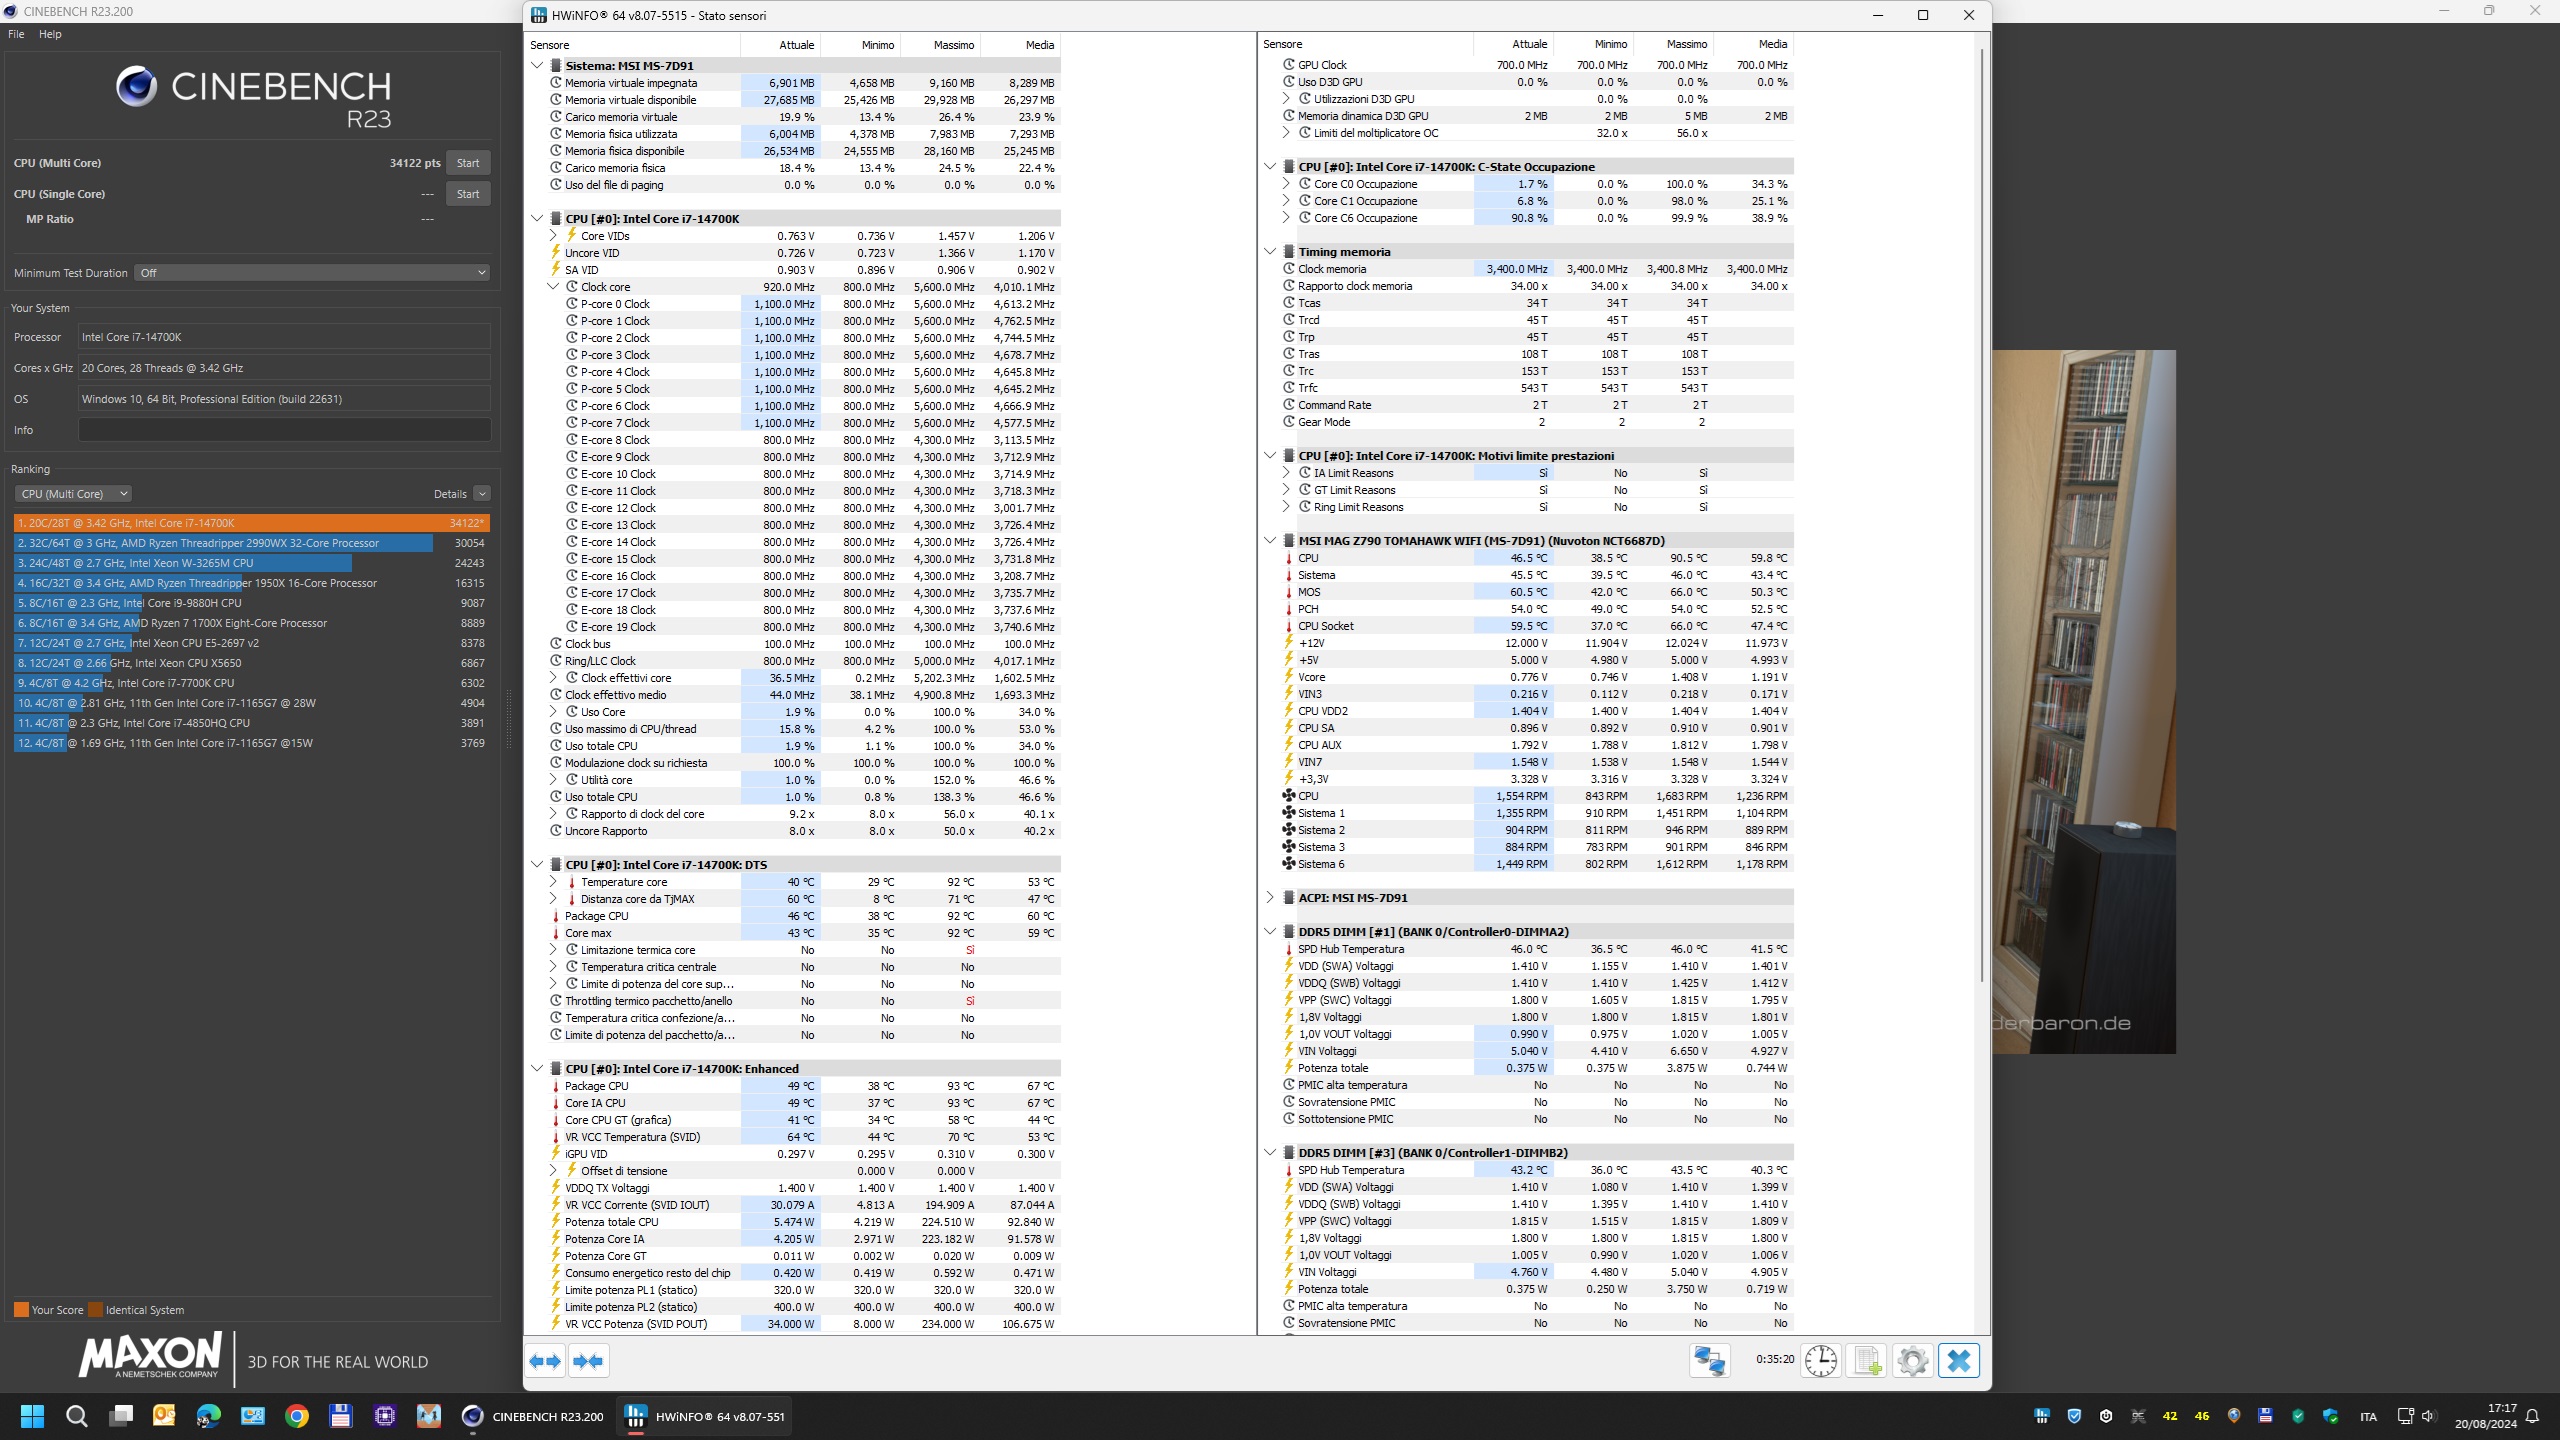Open the remote network monitoring icon
The height and width of the screenshot is (1440, 2560).
(x=1710, y=1361)
